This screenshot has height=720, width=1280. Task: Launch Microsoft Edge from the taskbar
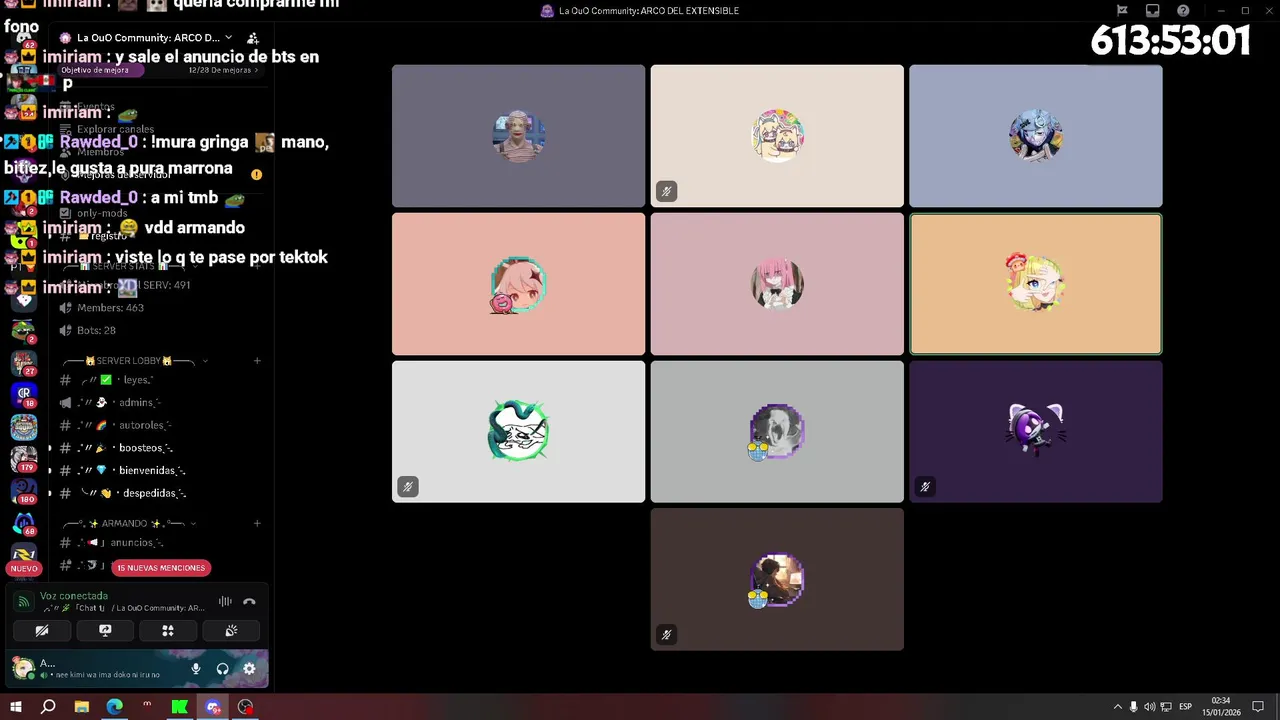coord(115,707)
